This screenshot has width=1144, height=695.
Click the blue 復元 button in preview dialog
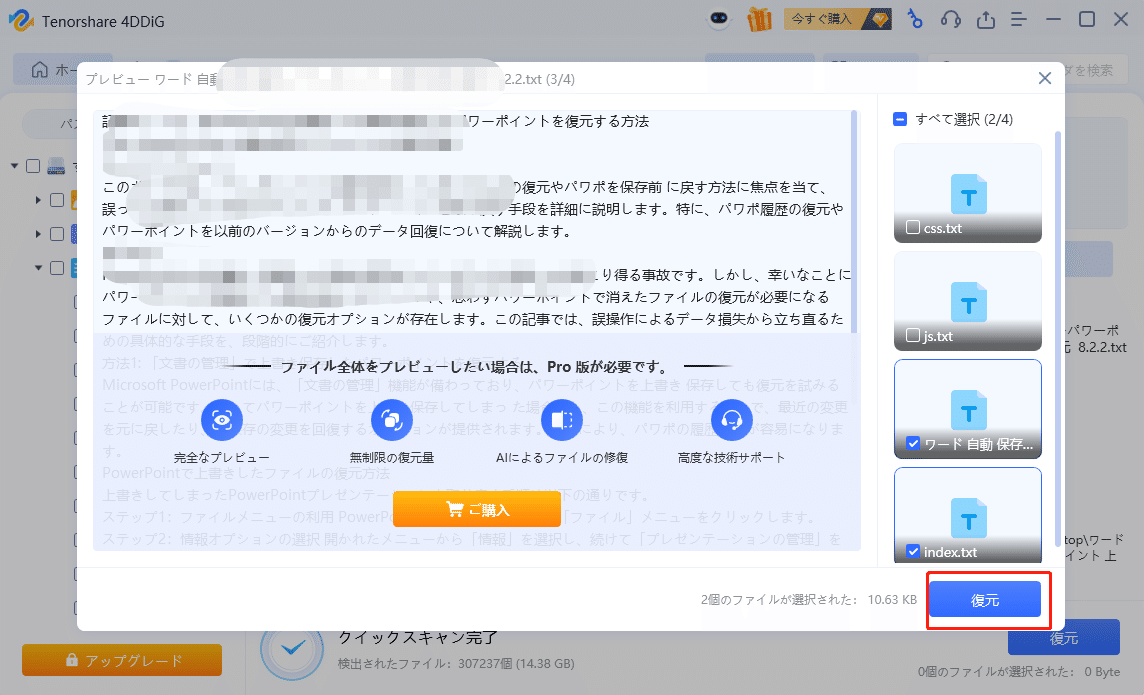tap(985, 600)
